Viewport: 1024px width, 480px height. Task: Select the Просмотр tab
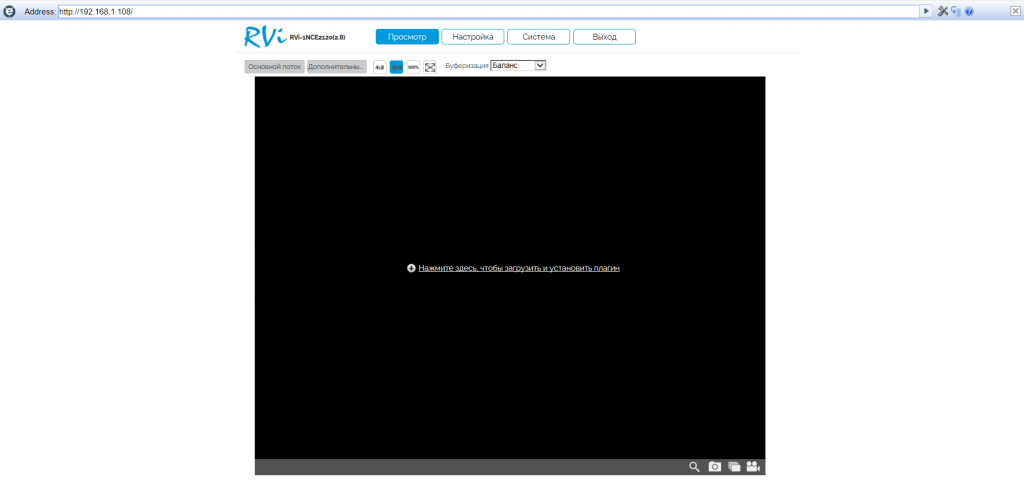point(407,37)
